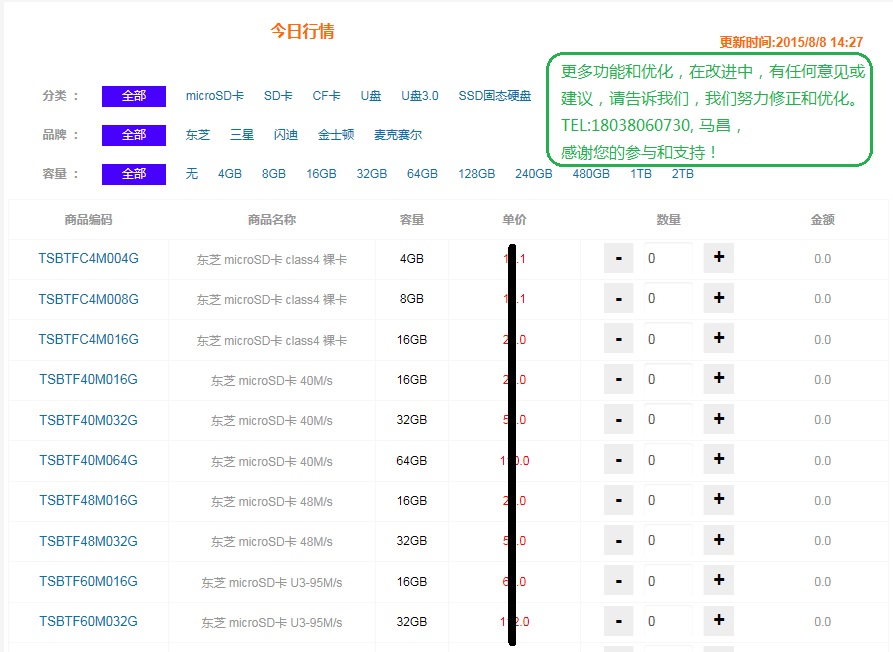Increase quantity for TSBTF40M064G
This screenshot has height=652, width=893.
click(718, 460)
